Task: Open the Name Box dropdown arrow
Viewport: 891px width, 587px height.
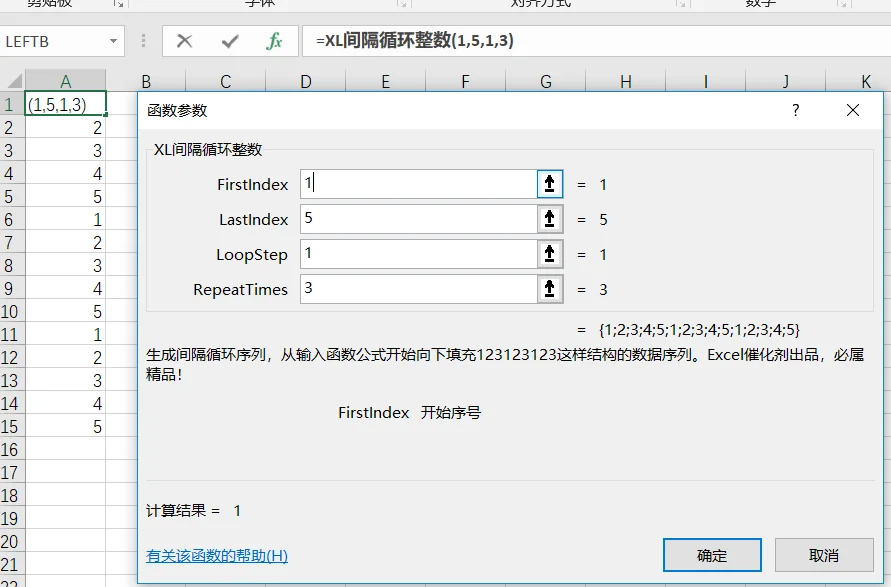Action: pos(113,41)
